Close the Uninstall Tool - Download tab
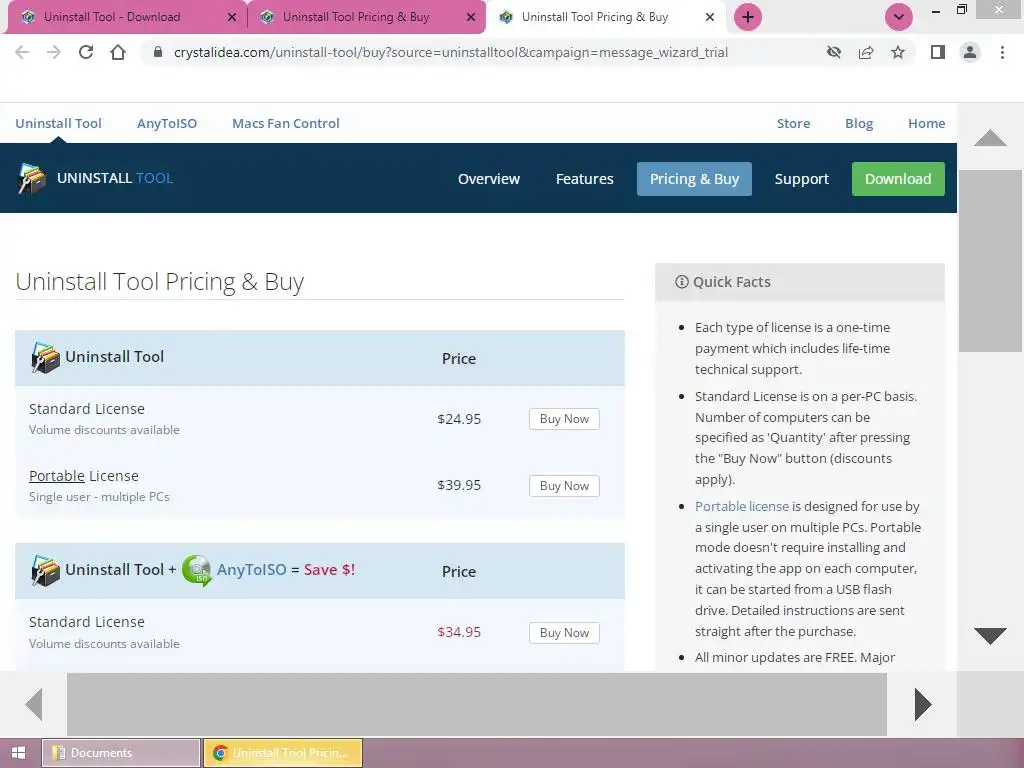 click(232, 17)
